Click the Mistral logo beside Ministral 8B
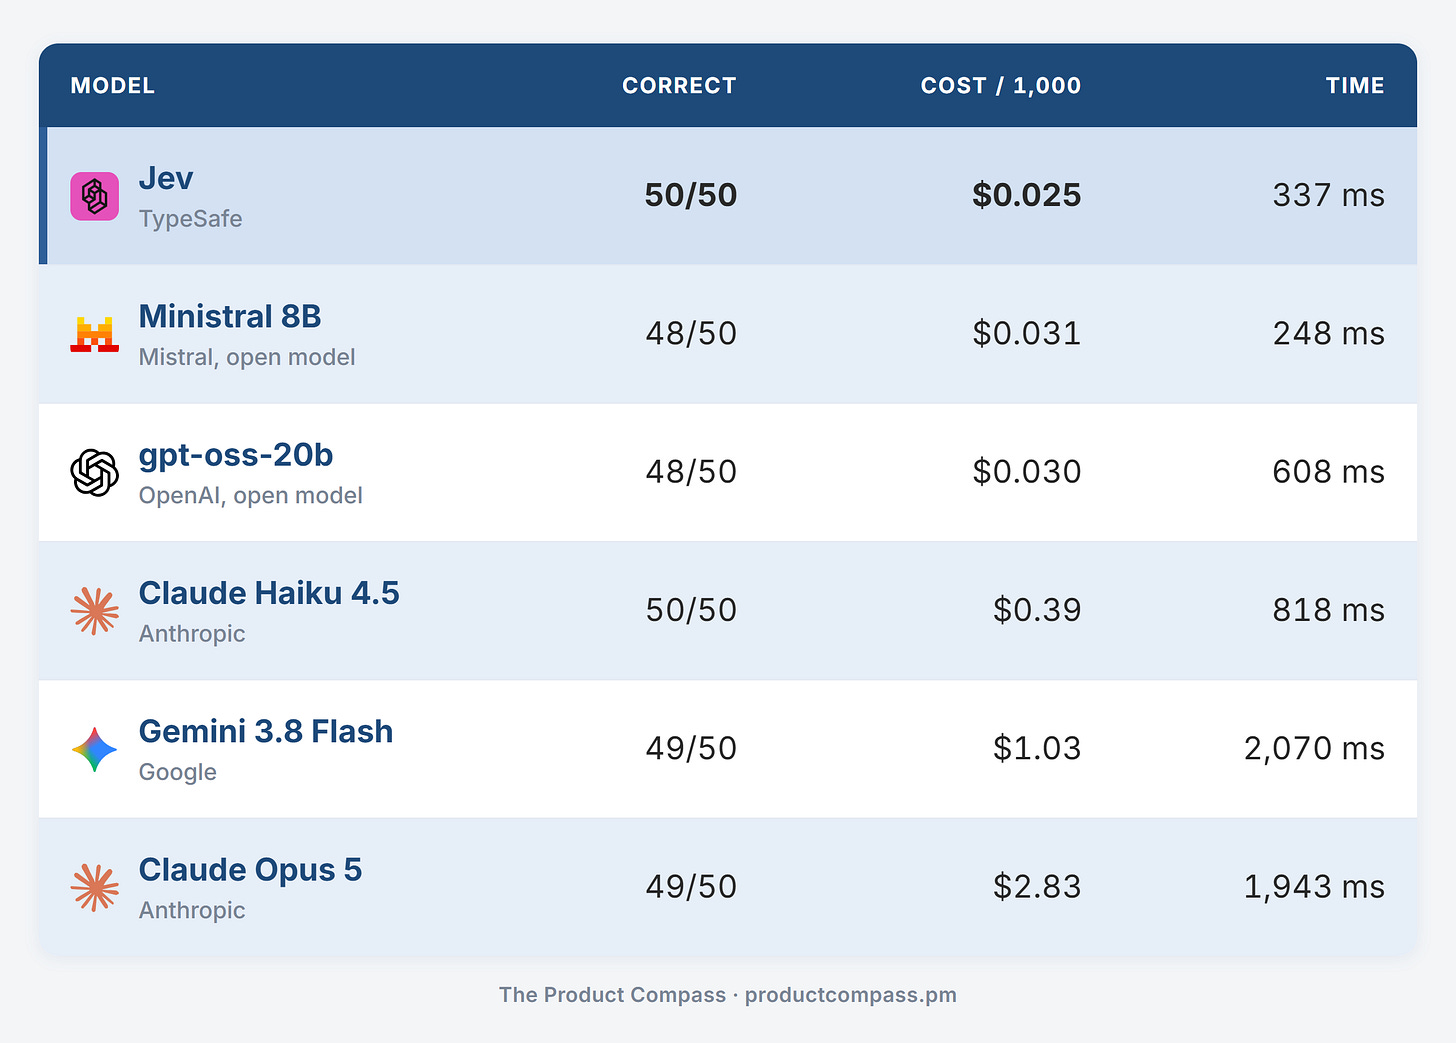The height and width of the screenshot is (1043, 1456). 95,334
